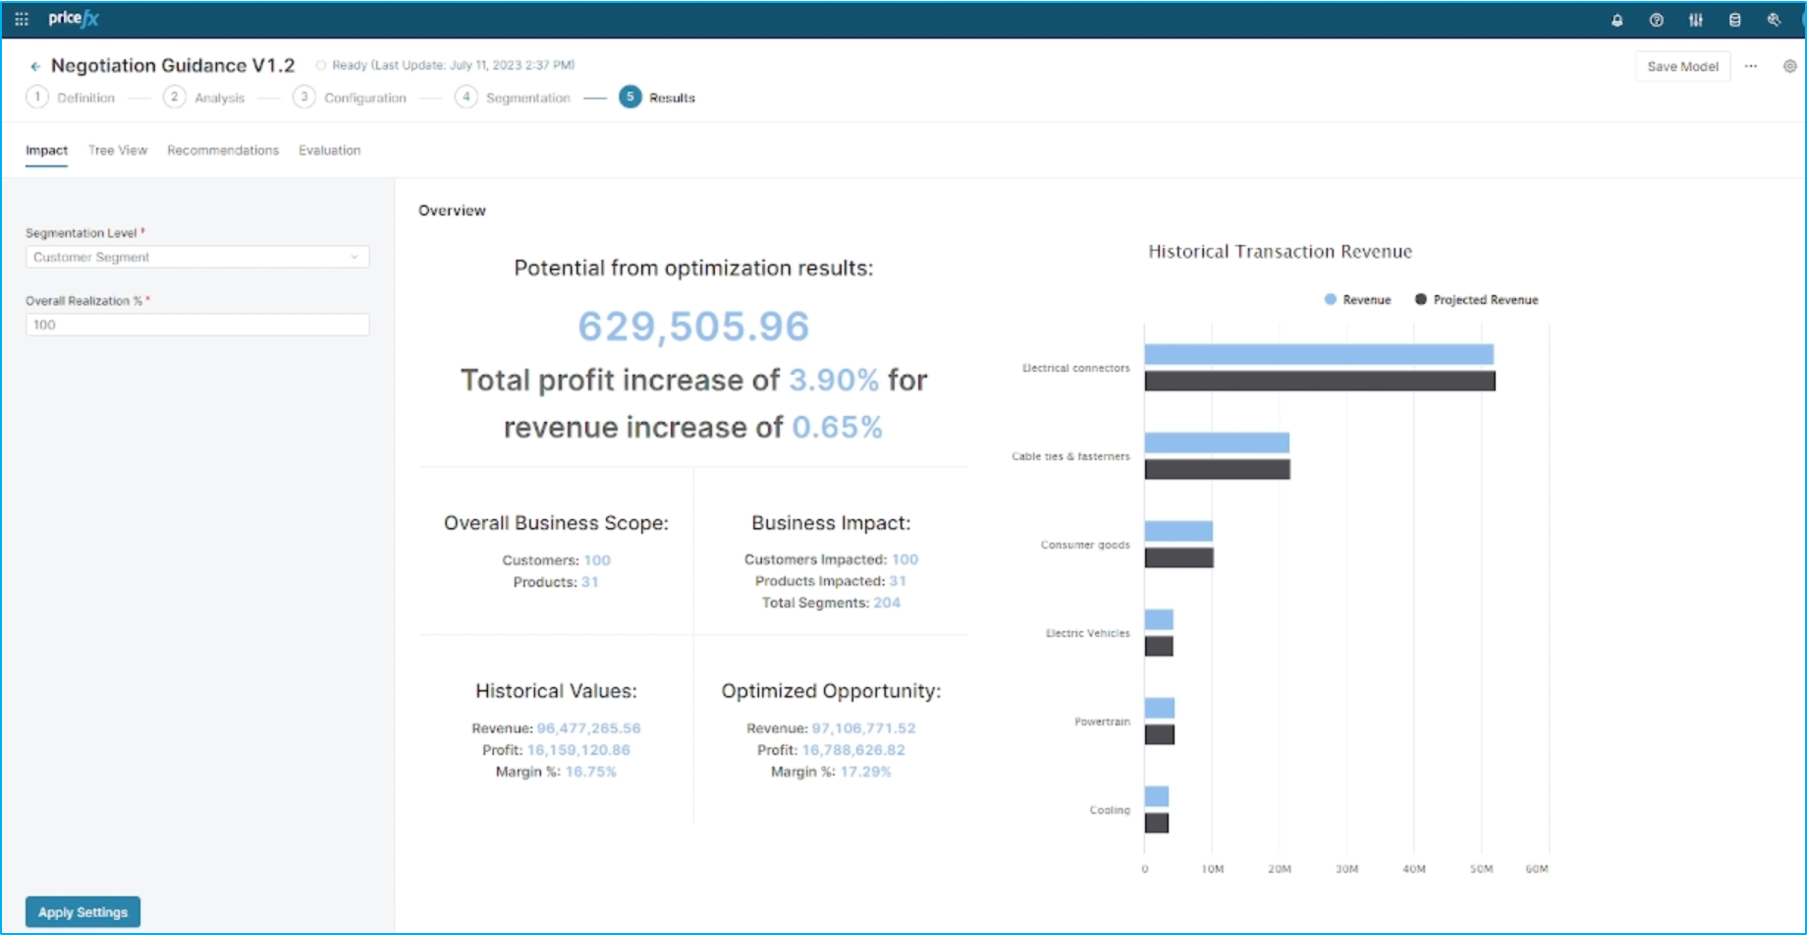Toggle the Revenue series in chart legend
Screen dimensions: 1808x936
click(x=1357, y=300)
